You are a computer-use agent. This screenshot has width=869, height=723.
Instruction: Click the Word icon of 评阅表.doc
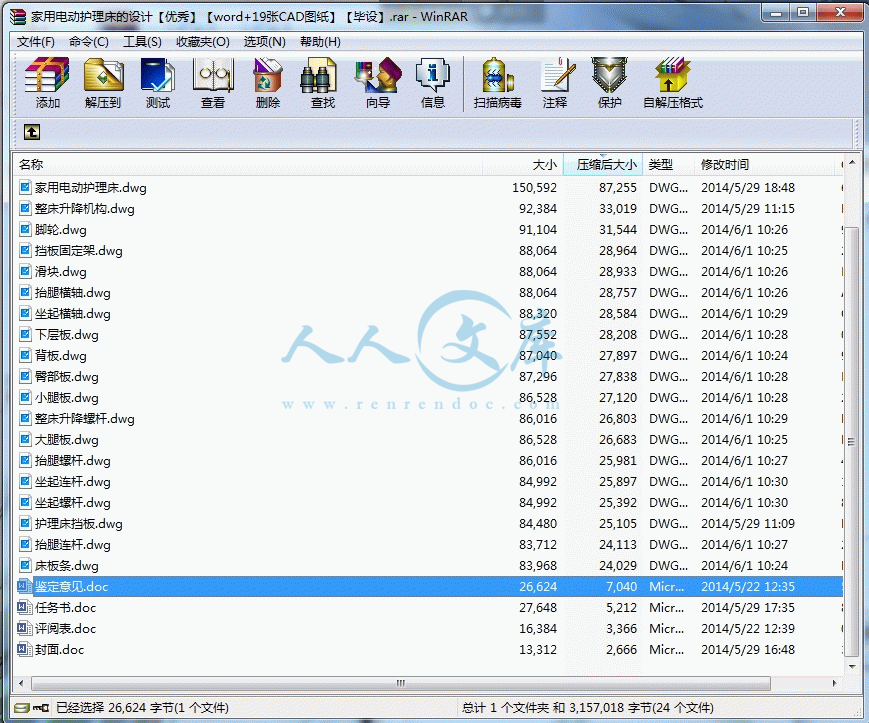(24, 628)
